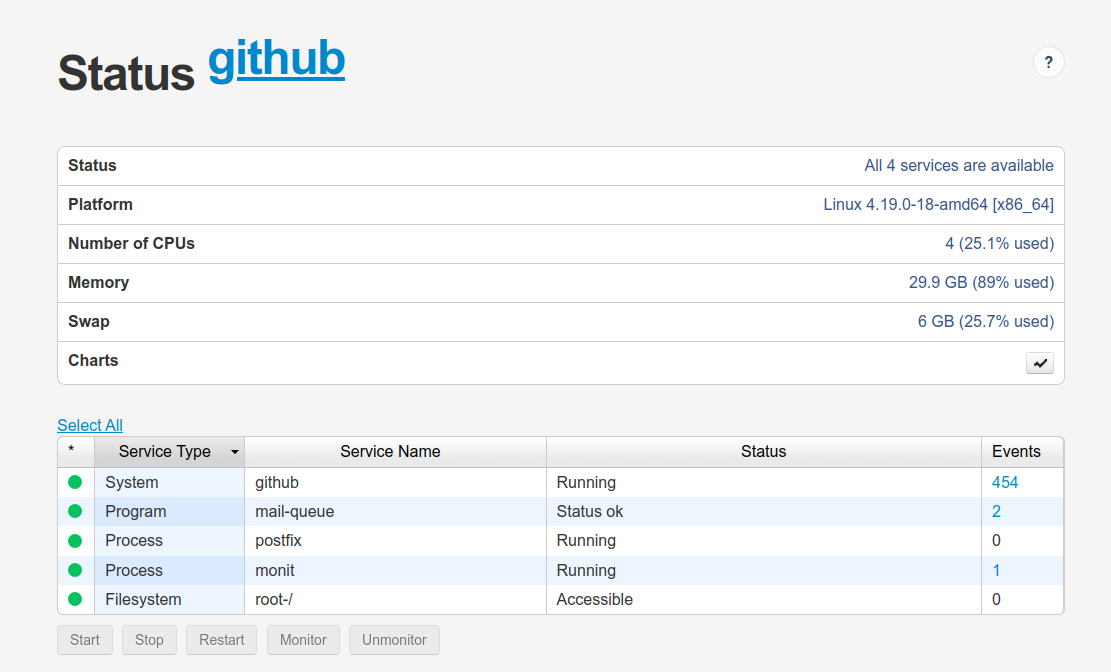Select the green status dot for root-/
Image resolution: width=1111 pixels, height=672 pixels.
pyautogui.click(x=75, y=599)
